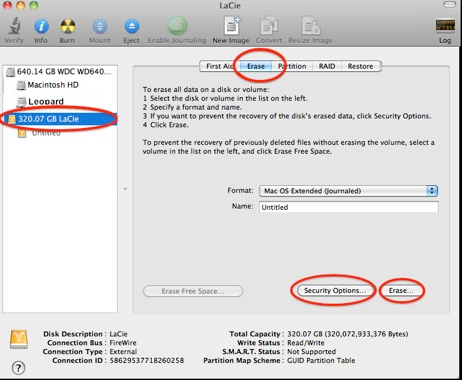Screen dimensions: 463x380
Task: Open the Info toolbar icon
Action: 41,26
